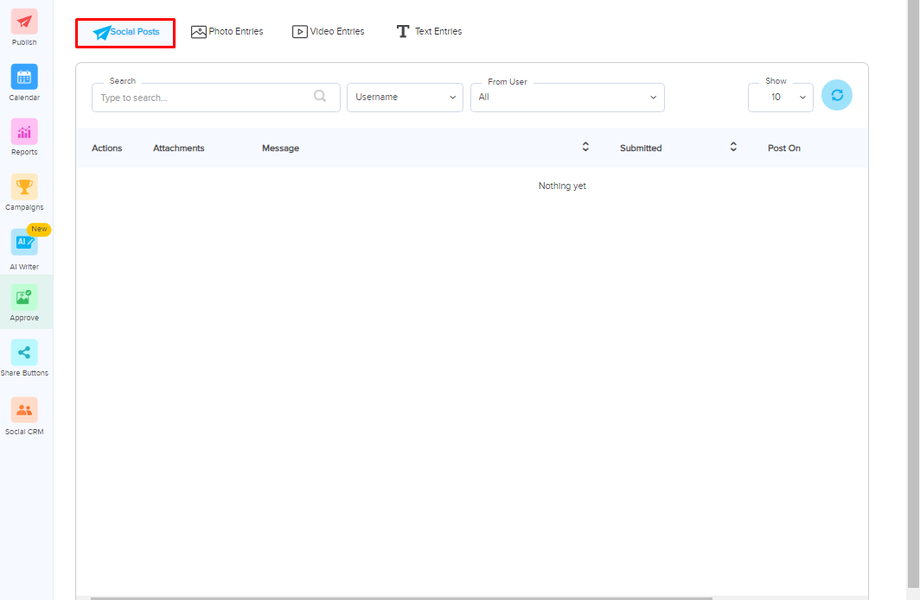Switch to the Video Entries tab
Image resolution: width=920 pixels, height=600 pixels.
pos(328,32)
